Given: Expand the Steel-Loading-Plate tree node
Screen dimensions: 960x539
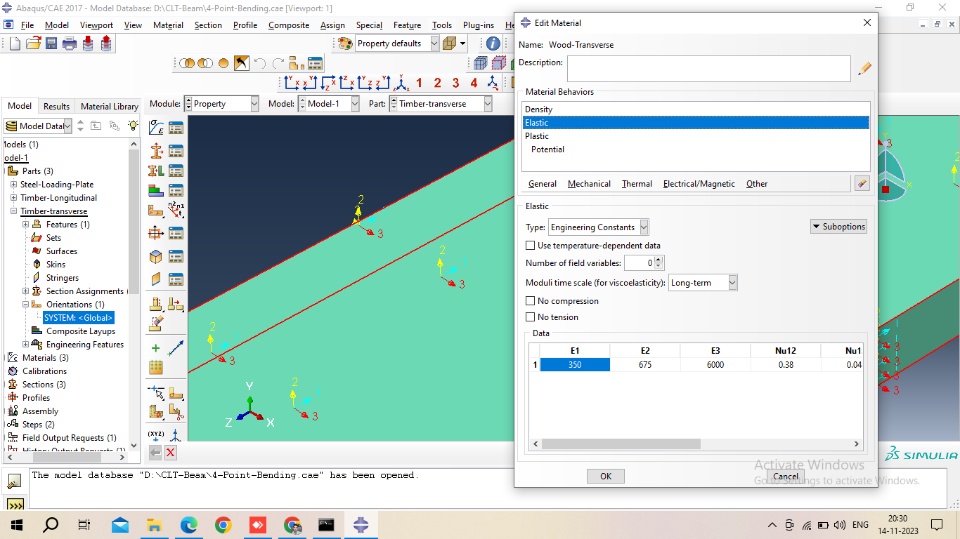Looking at the screenshot, I should point(13,184).
